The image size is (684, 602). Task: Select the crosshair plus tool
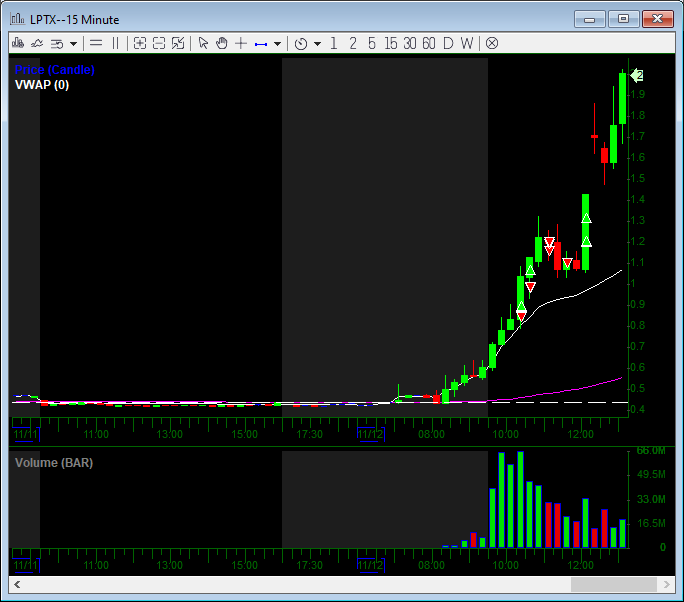tap(241, 43)
